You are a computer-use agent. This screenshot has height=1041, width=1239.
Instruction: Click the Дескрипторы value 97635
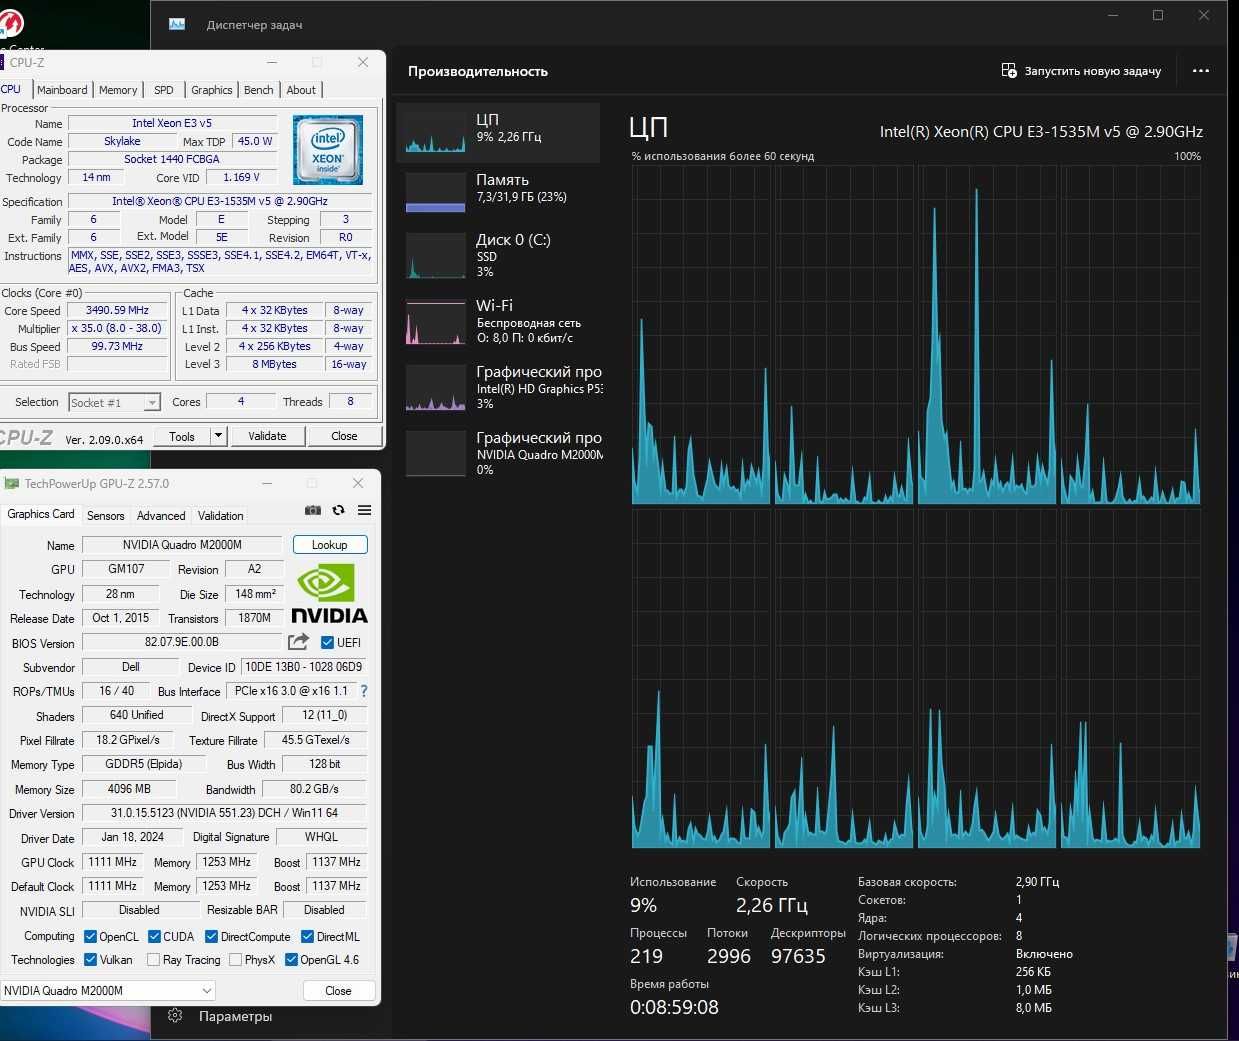pos(798,956)
